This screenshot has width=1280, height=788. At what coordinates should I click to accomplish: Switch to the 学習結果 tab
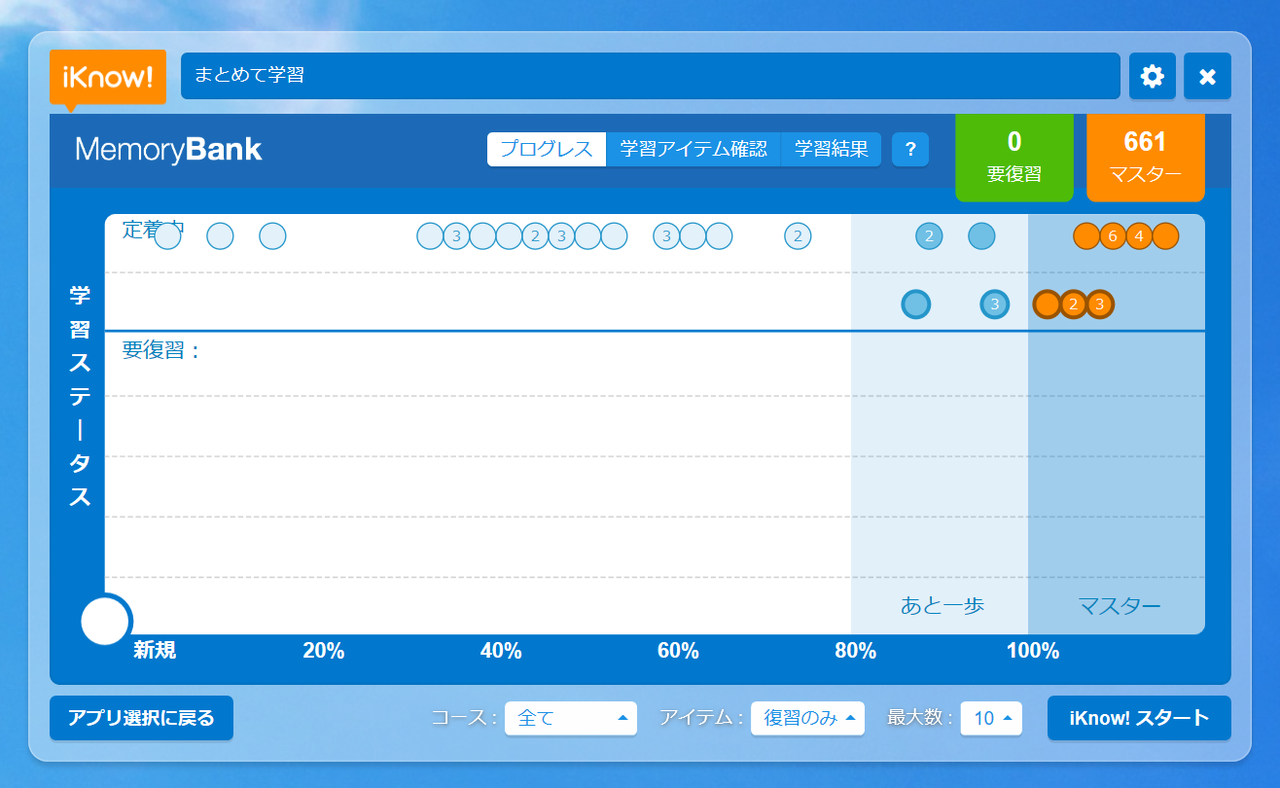831,150
